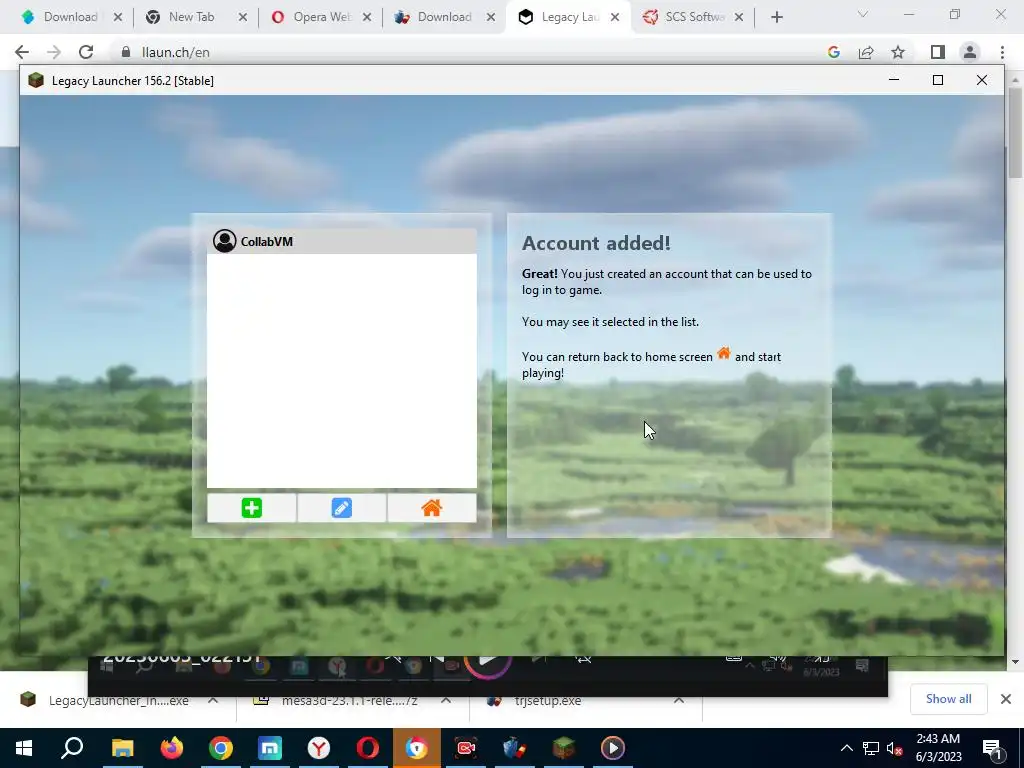Image resolution: width=1024 pixels, height=768 pixels.
Task: Switch to the Opera Web browser tab
Action: coord(312,17)
